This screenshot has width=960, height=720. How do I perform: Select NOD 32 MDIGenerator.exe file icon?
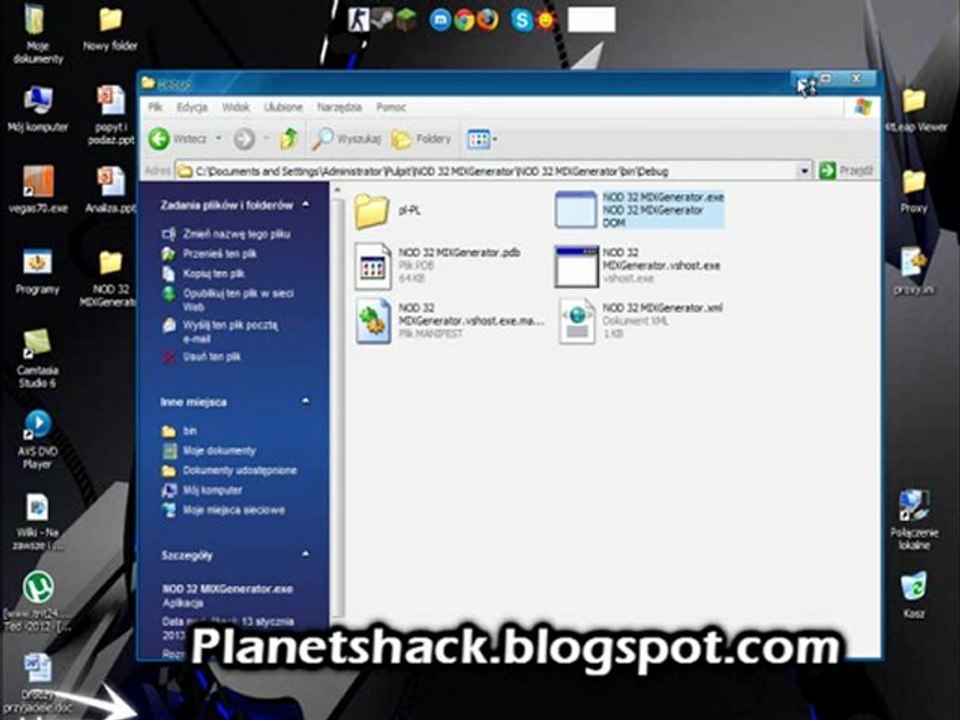(x=576, y=209)
